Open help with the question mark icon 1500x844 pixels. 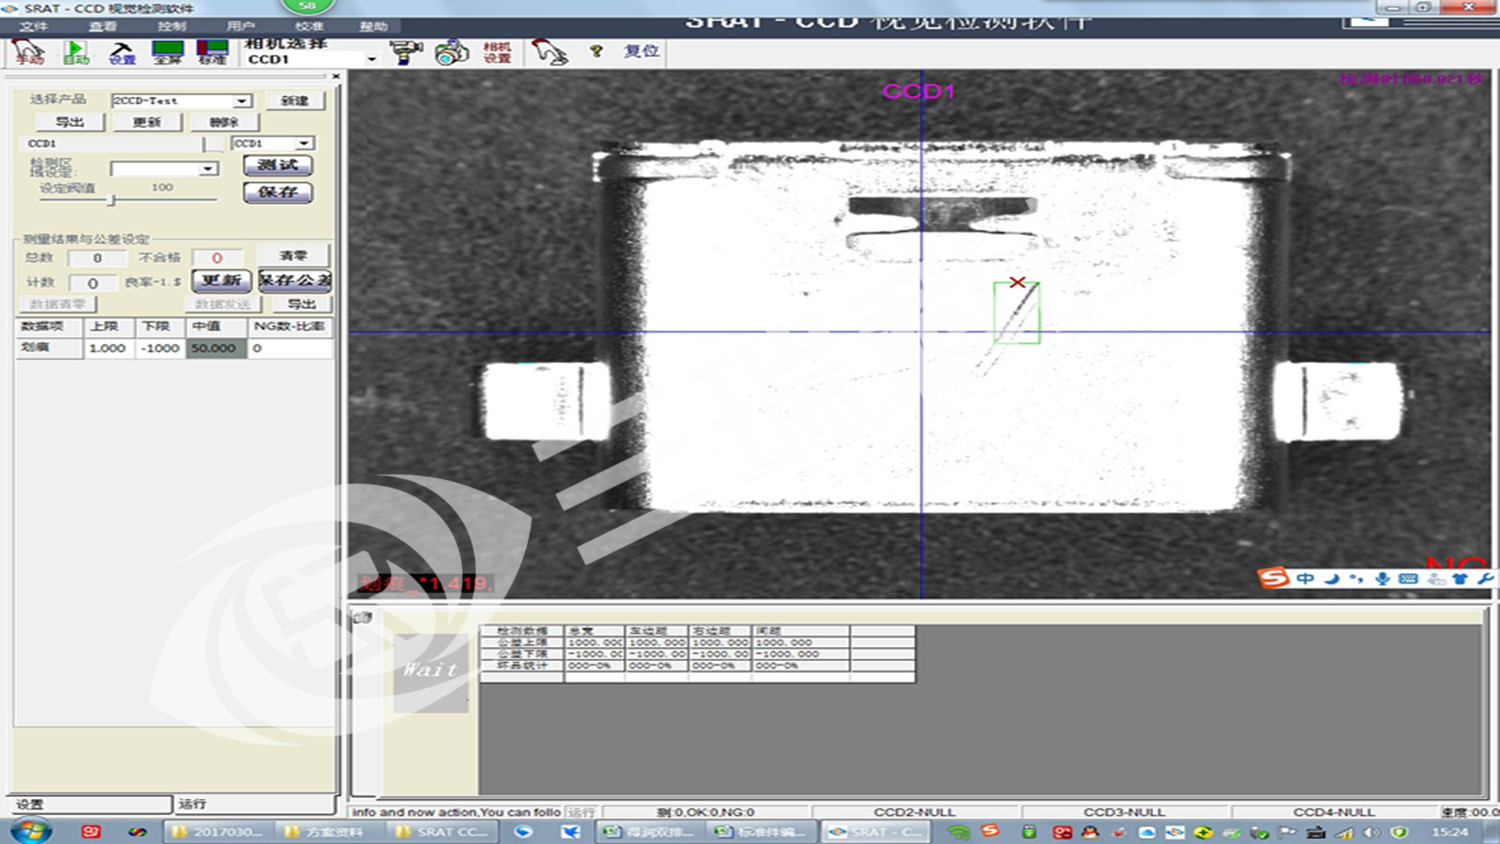click(596, 50)
